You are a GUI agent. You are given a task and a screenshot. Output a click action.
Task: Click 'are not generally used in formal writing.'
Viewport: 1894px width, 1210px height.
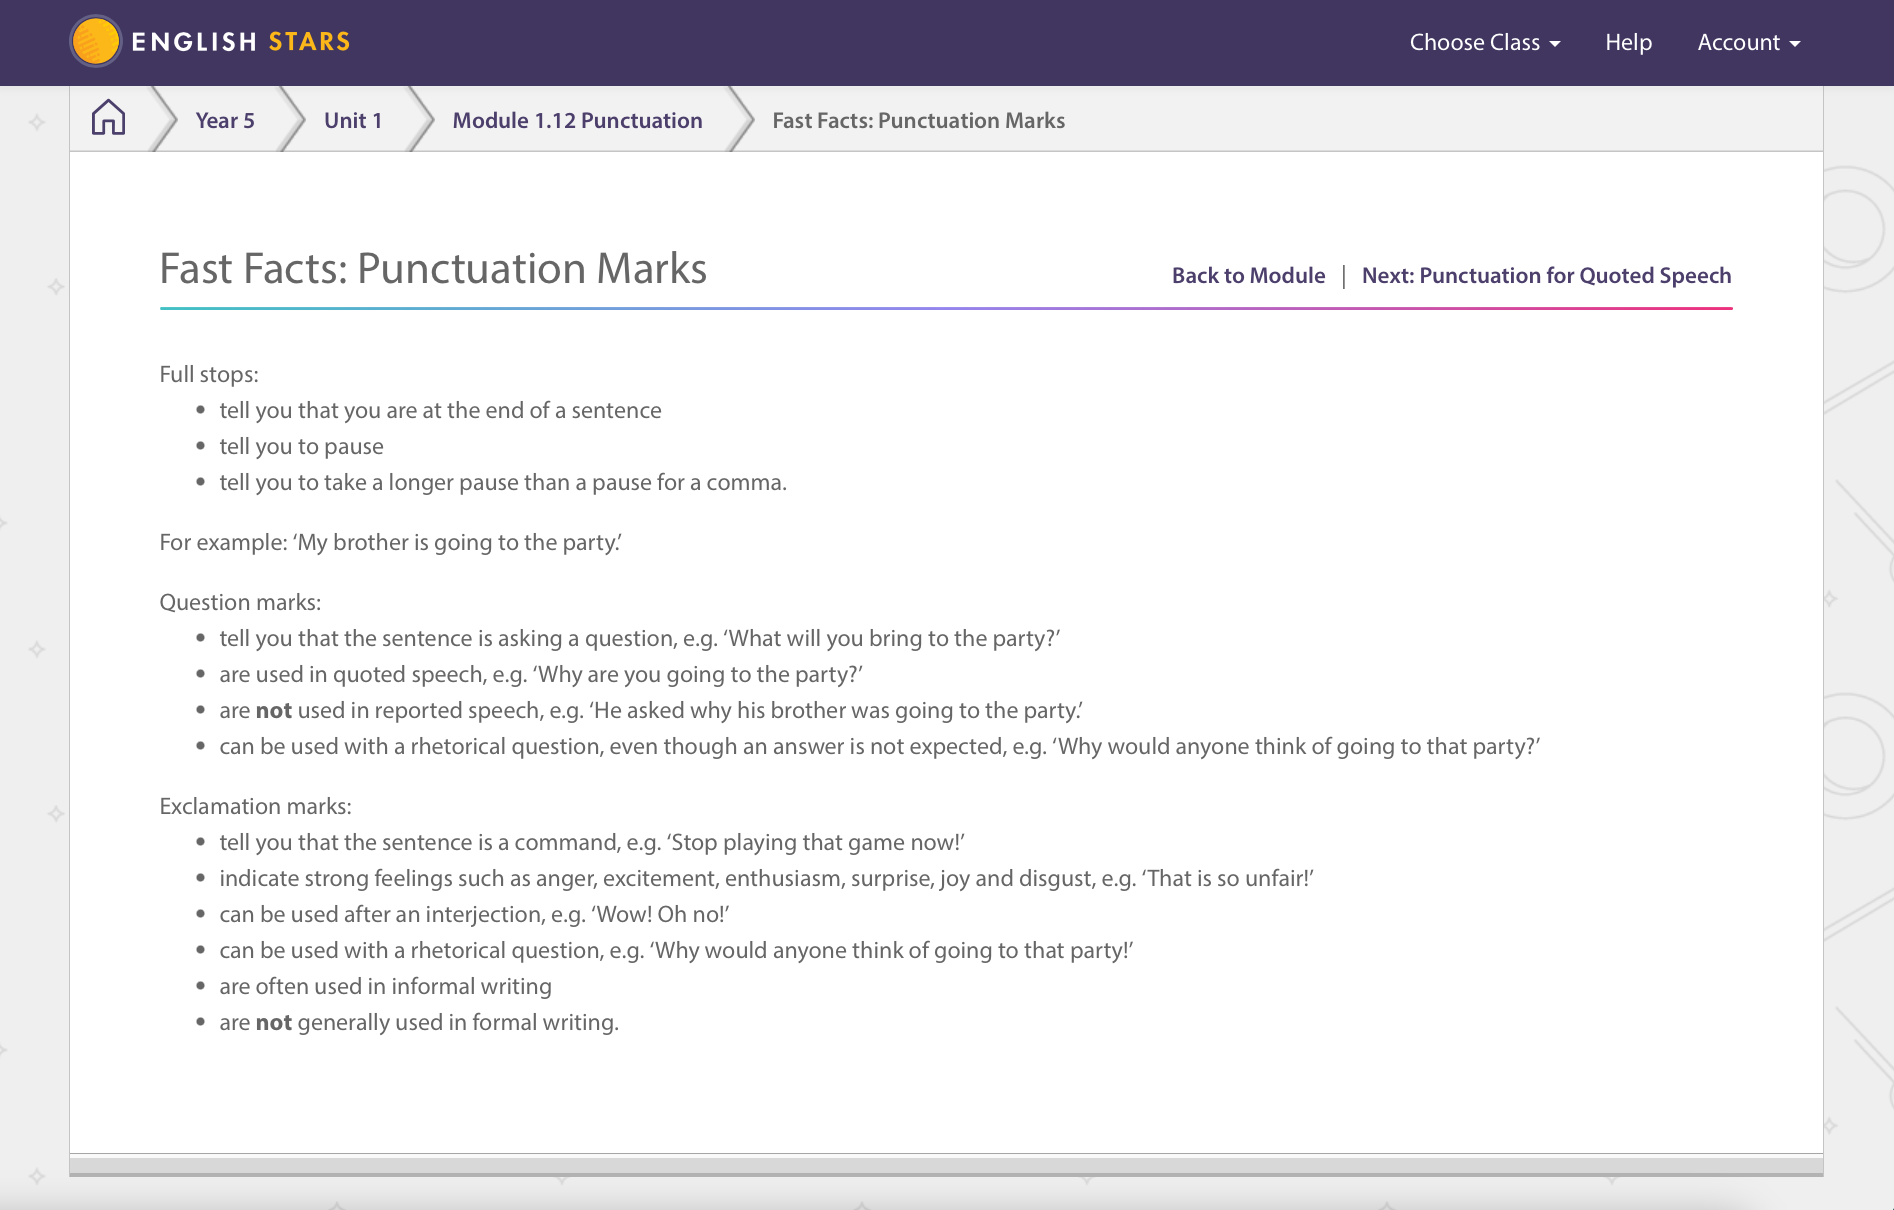point(419,1022)
